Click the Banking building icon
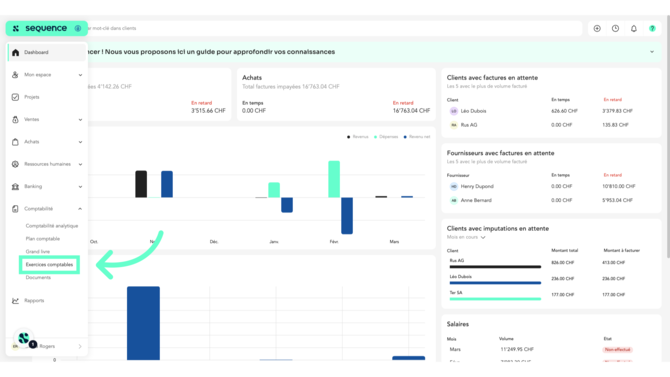Screen dimensions: 670x377 click(15, 186)
